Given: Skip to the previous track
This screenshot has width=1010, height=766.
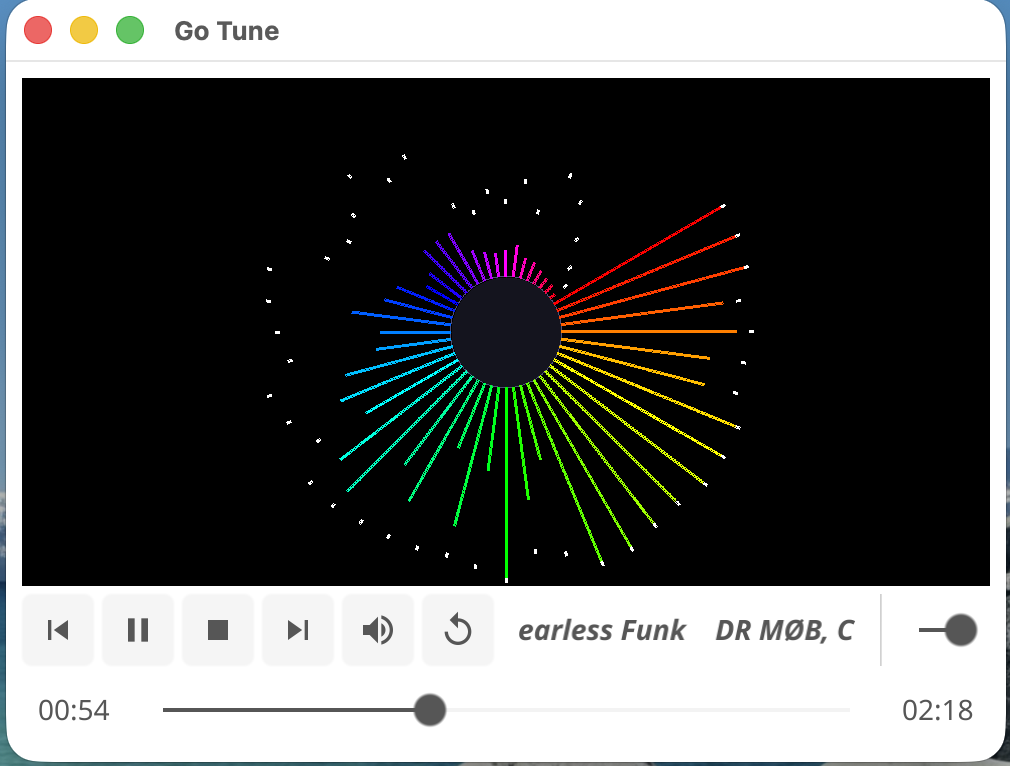Looking at the screenshot, I should point(58,630).
